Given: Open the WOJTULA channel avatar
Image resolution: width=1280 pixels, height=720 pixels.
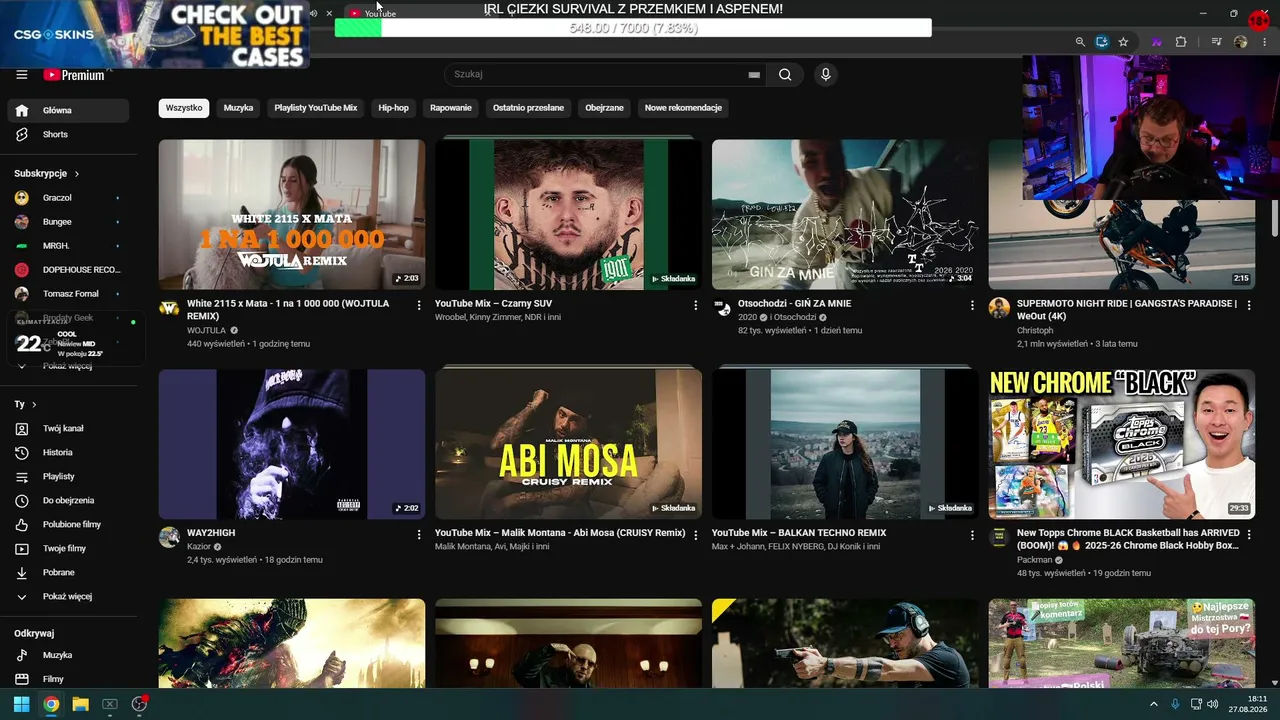Looking at the screenshot, I should (169, 308).
